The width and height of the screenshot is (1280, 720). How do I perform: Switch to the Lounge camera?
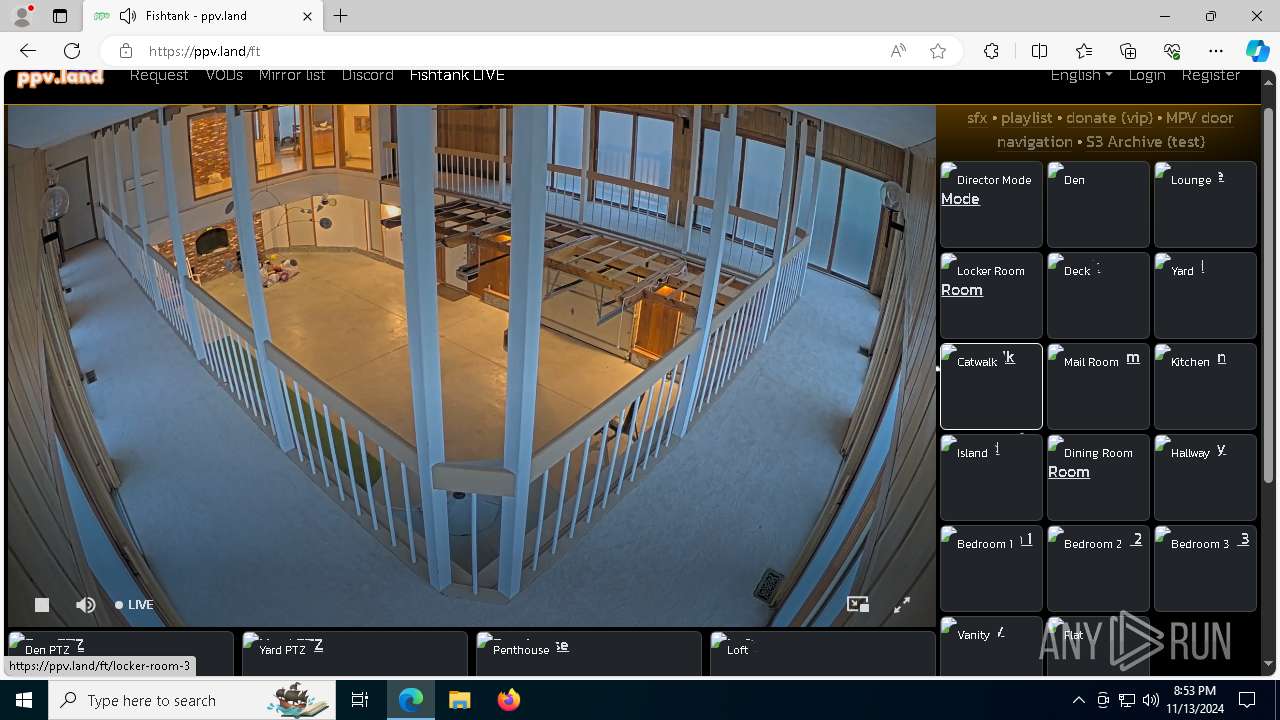(1205, 204)
